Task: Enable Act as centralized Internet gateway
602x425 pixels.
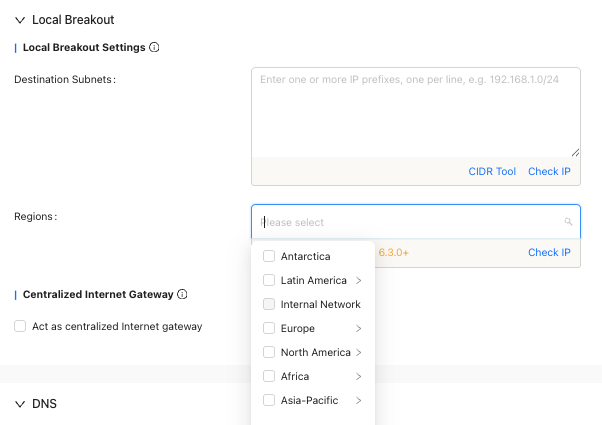Action: (x=20, y=326)
